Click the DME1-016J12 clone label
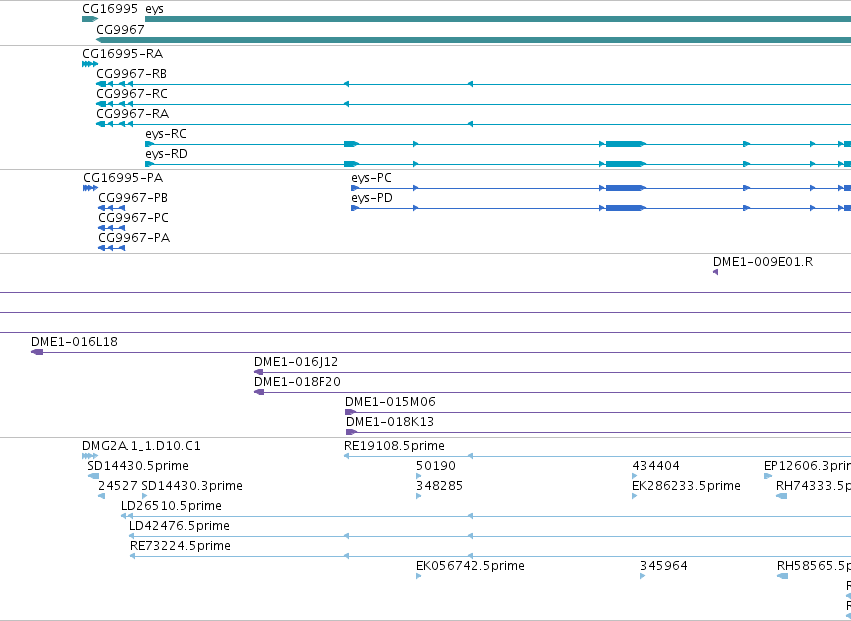This screenshot has width=851, height=621. click(x=296, y=362)
